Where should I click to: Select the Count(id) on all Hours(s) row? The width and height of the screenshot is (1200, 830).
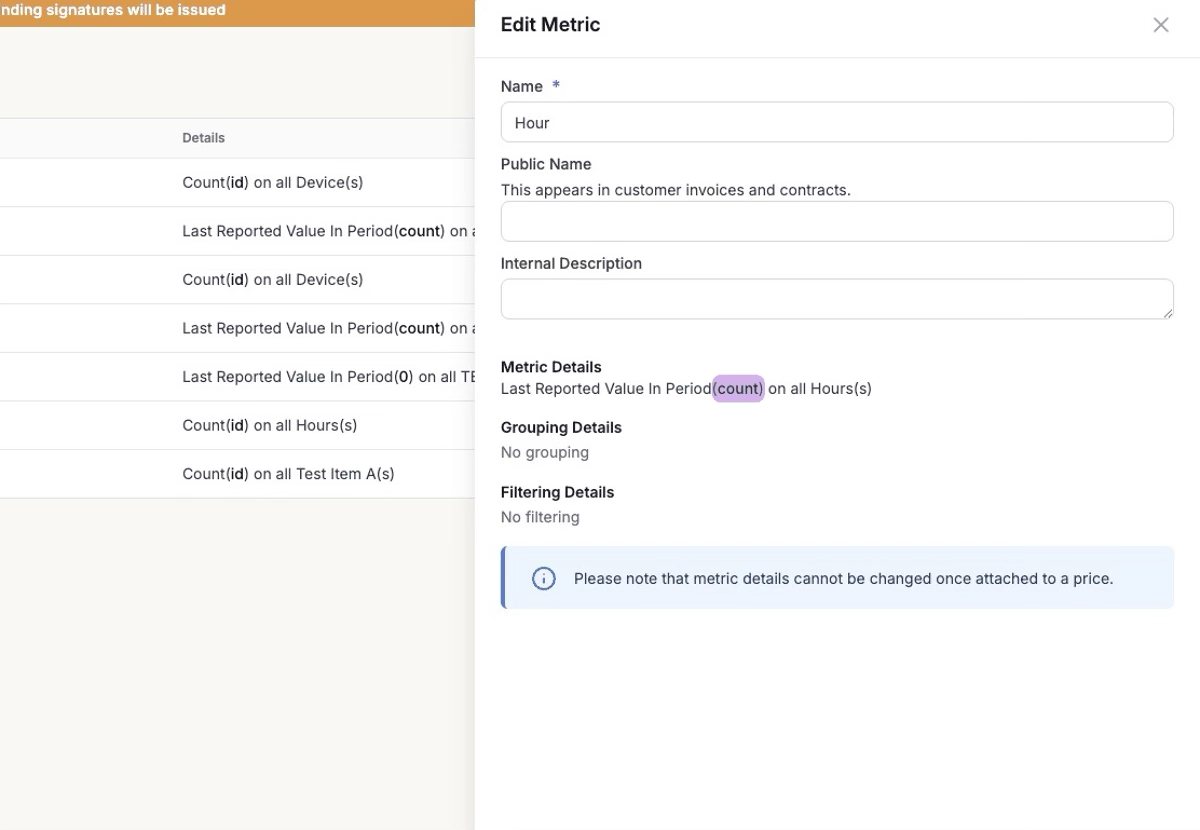[x=269, y=425]
